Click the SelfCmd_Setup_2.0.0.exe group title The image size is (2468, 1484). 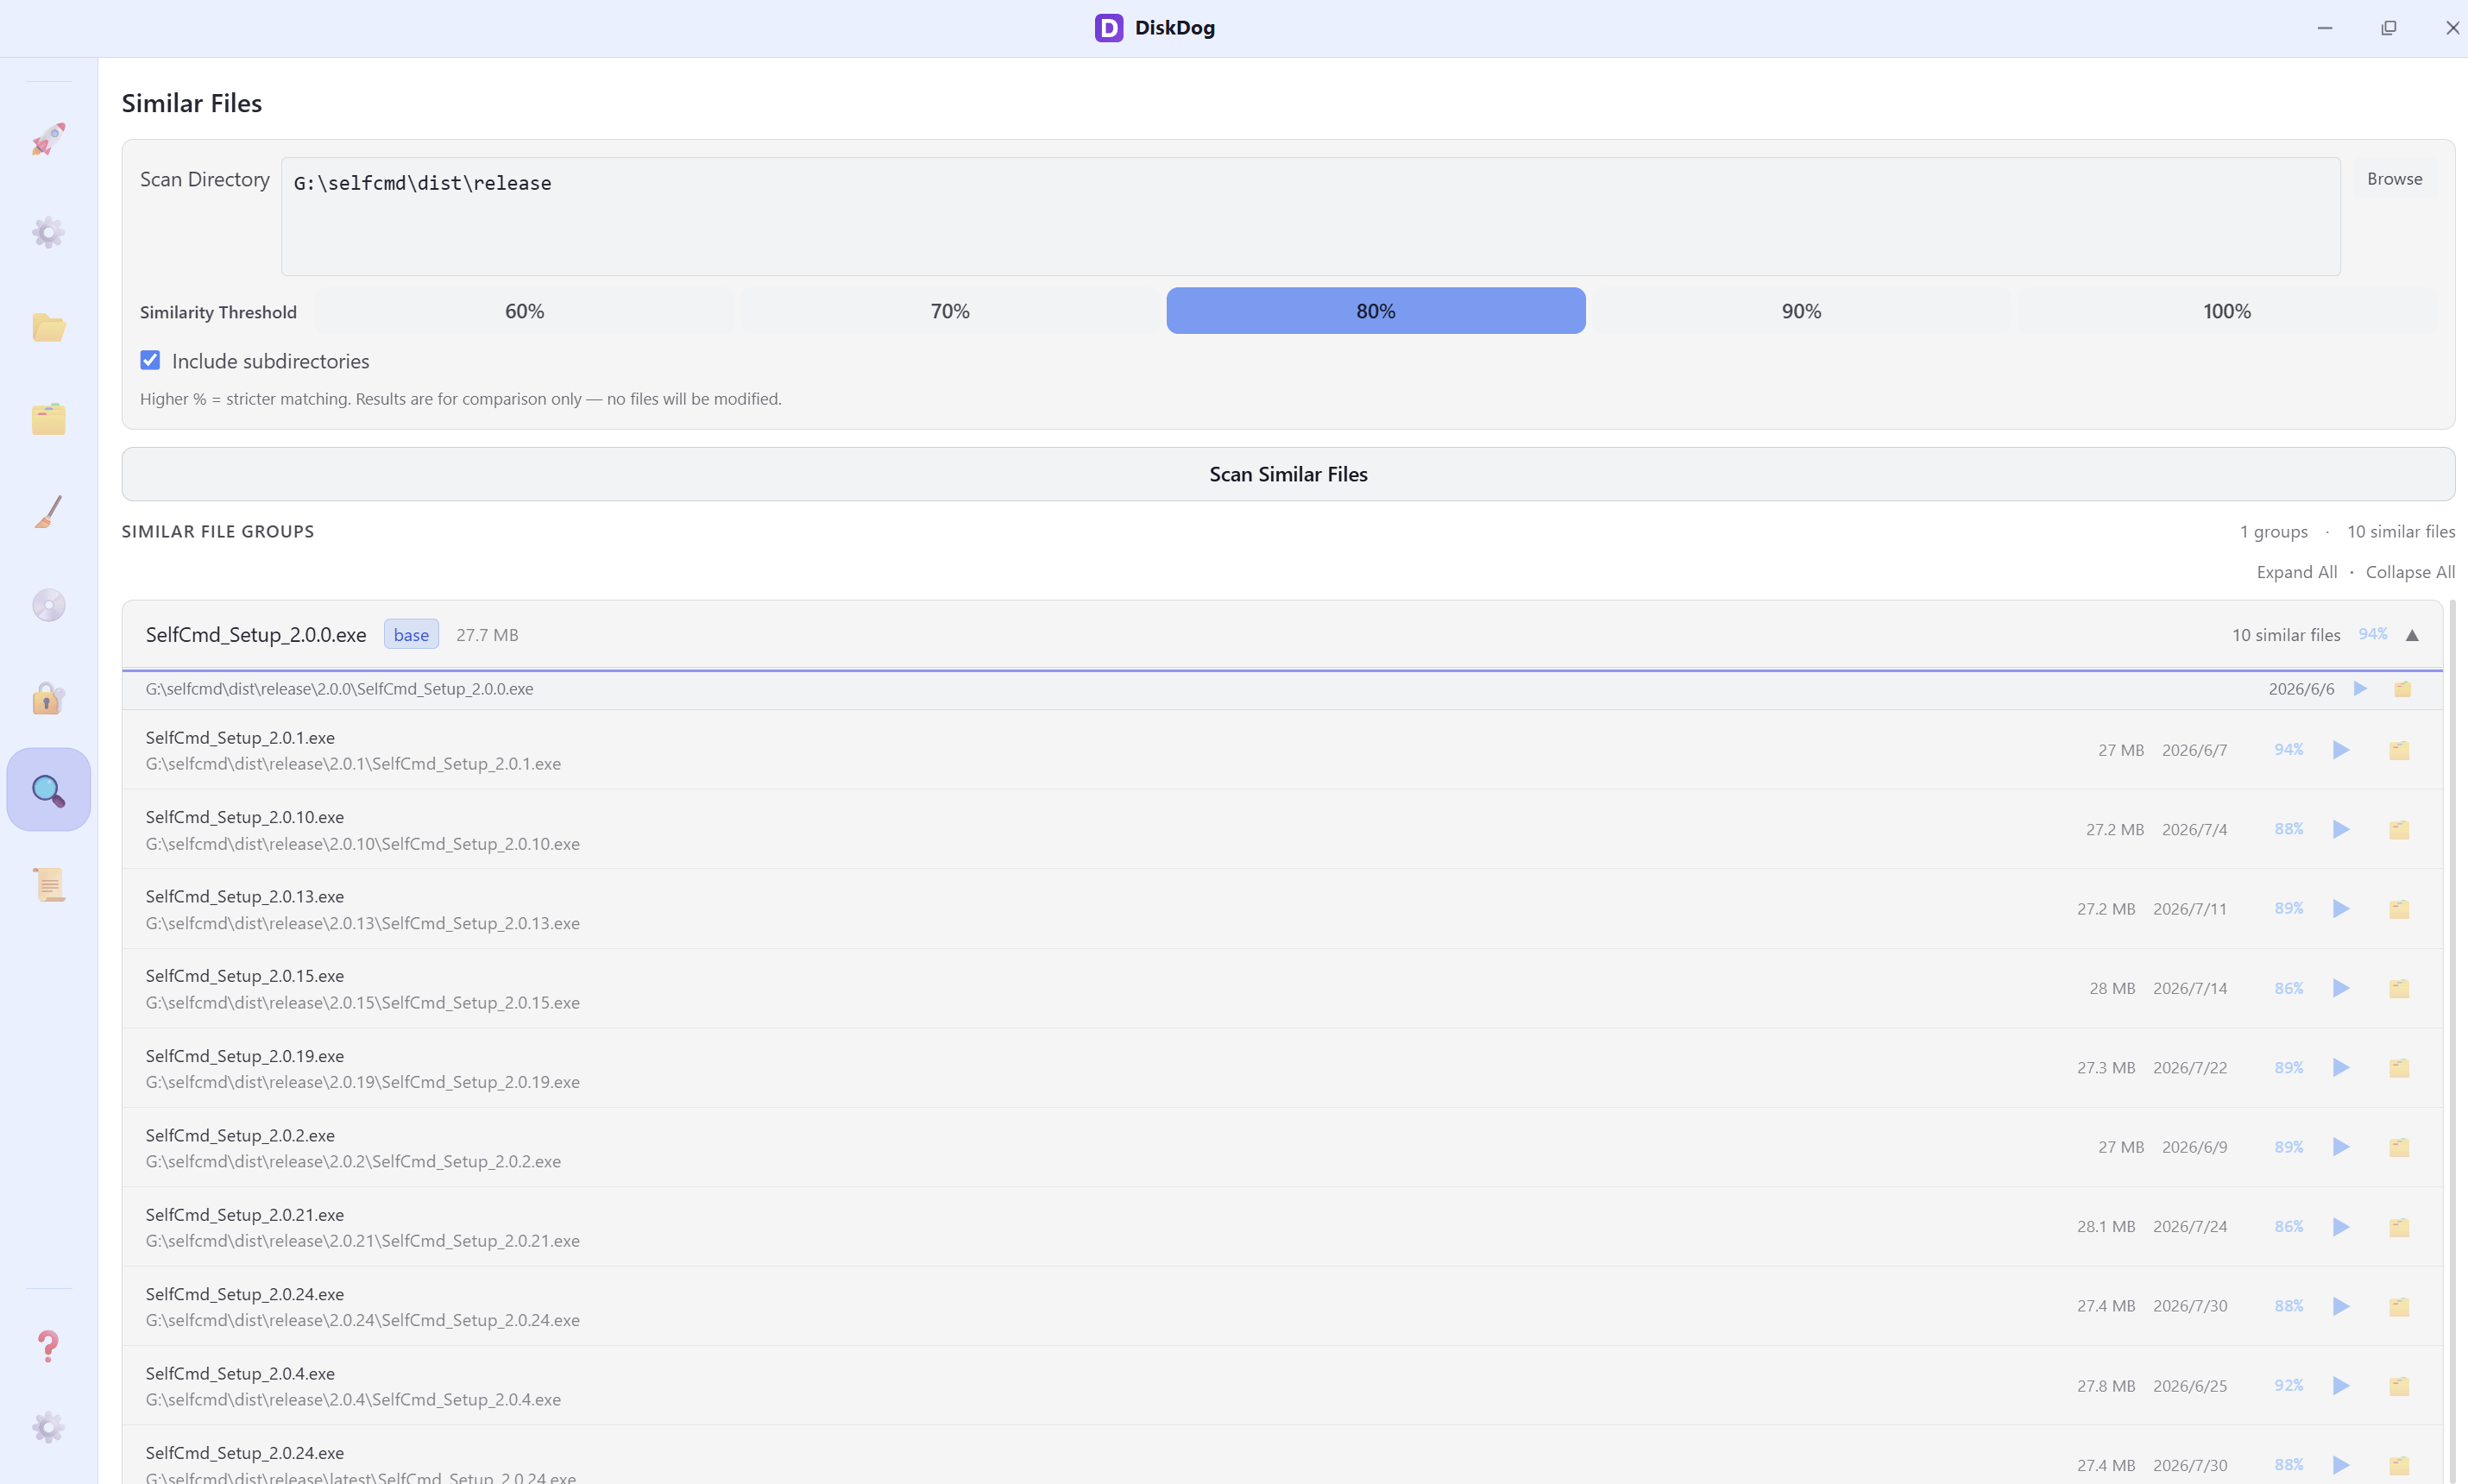point(256,635)
